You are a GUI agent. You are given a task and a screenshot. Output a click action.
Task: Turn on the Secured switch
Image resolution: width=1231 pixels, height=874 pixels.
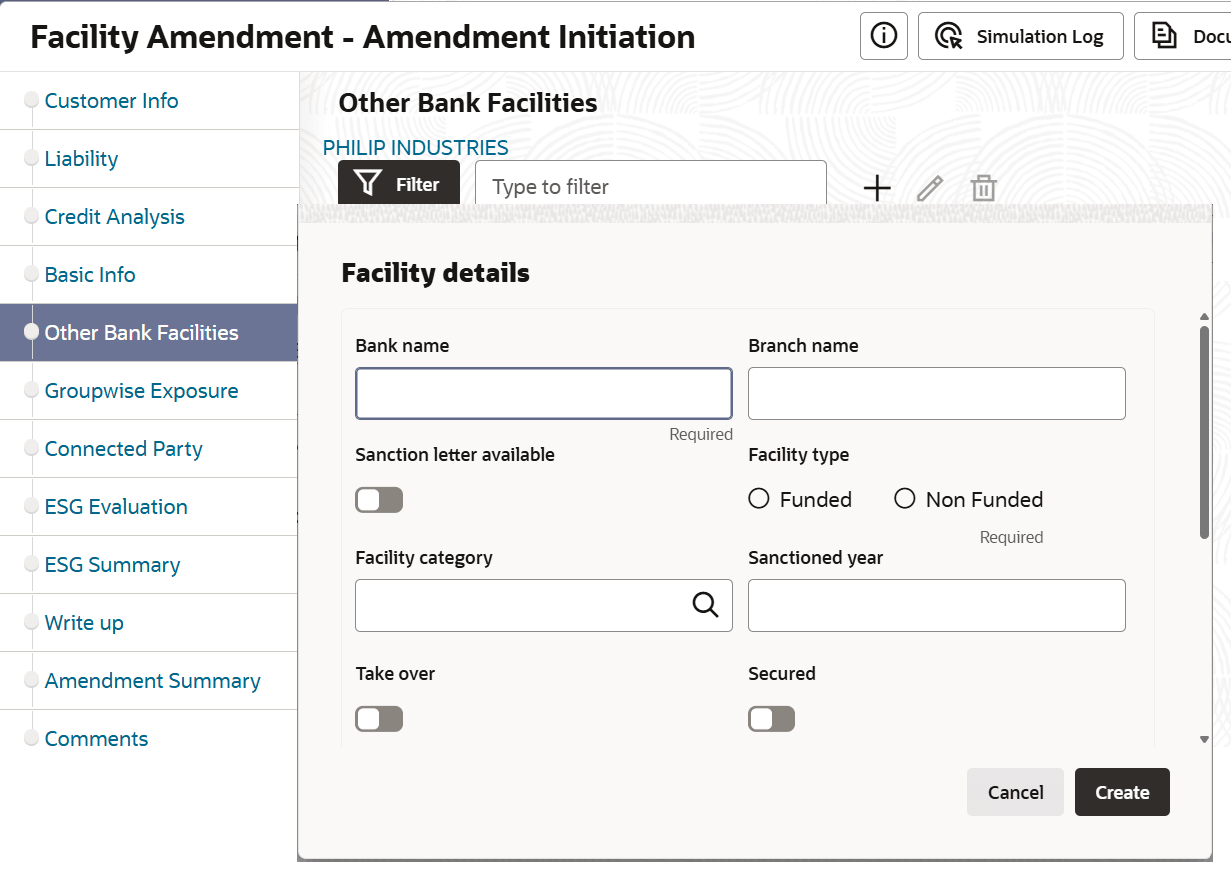pos(771,719)
